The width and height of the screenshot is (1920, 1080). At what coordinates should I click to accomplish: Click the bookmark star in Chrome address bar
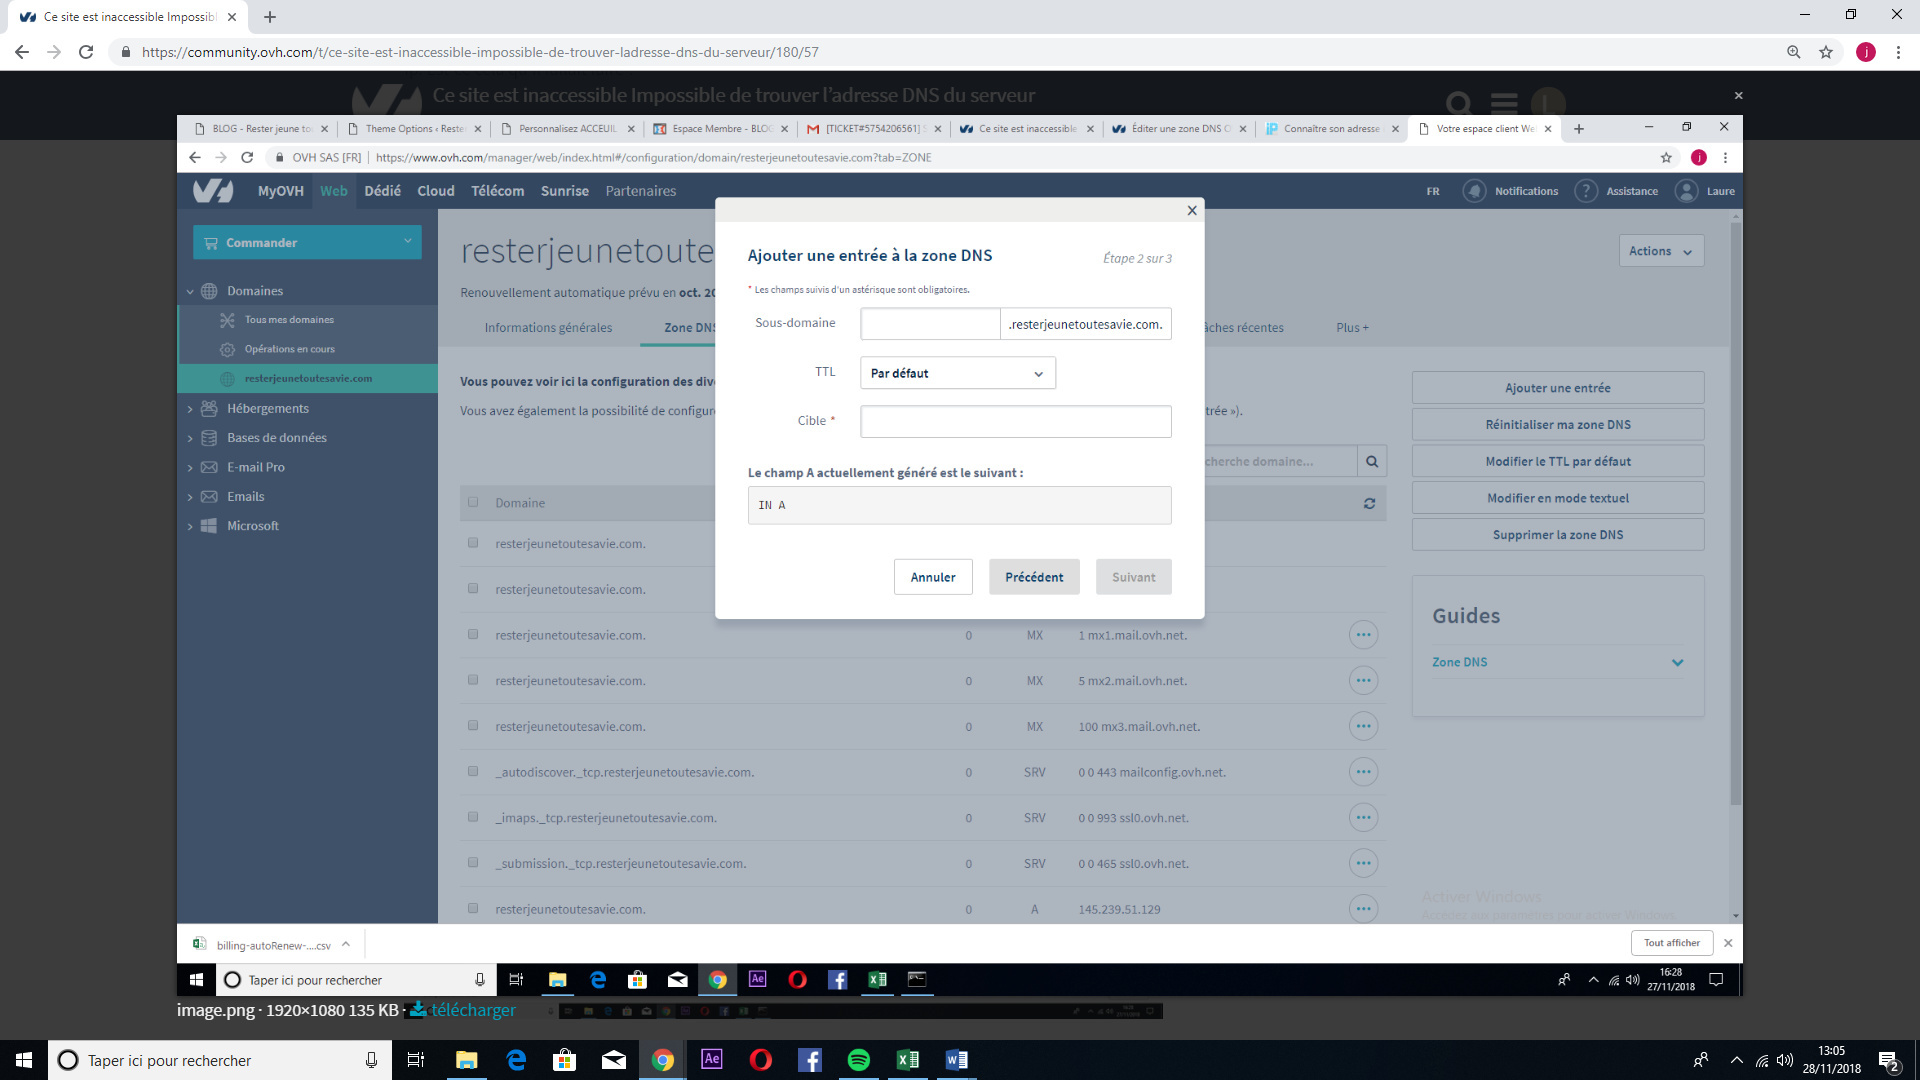coord(1826,52)
